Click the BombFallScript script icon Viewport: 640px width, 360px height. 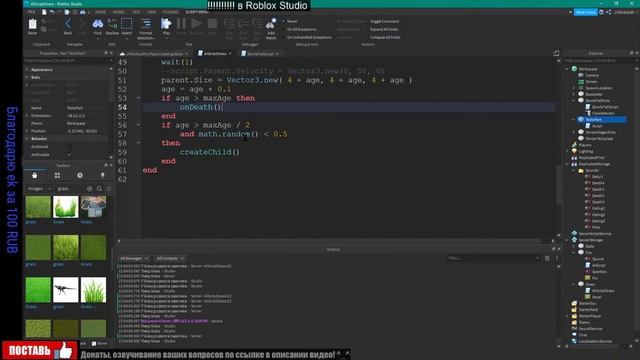pyautogui.click(x=588, y=107)
